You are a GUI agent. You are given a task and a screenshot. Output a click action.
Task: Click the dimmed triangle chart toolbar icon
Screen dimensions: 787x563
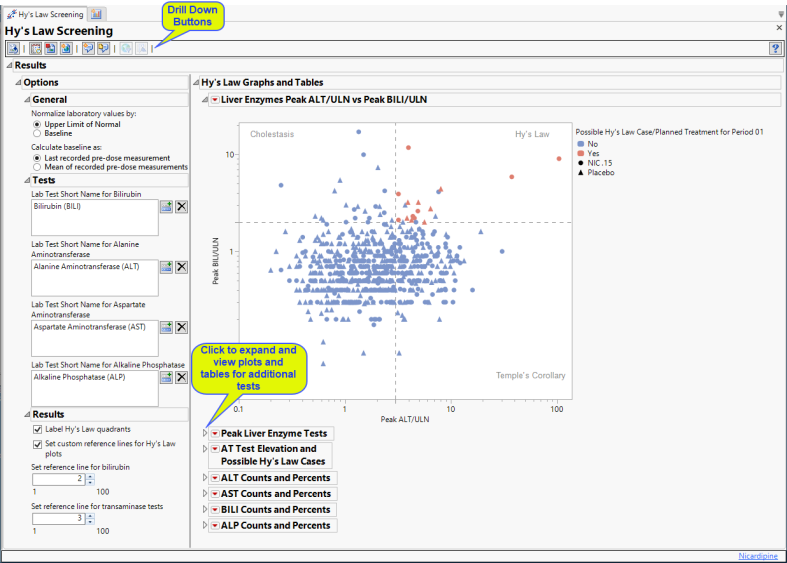pos(142,49)
